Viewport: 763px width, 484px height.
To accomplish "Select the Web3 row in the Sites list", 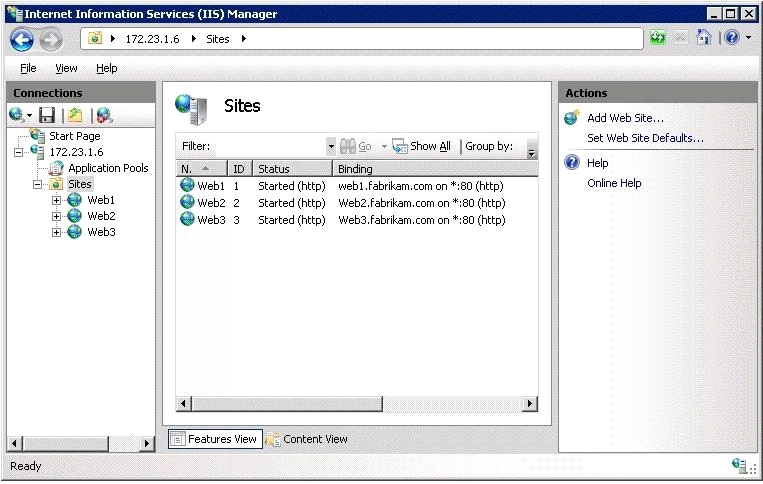I will point(357,220).
